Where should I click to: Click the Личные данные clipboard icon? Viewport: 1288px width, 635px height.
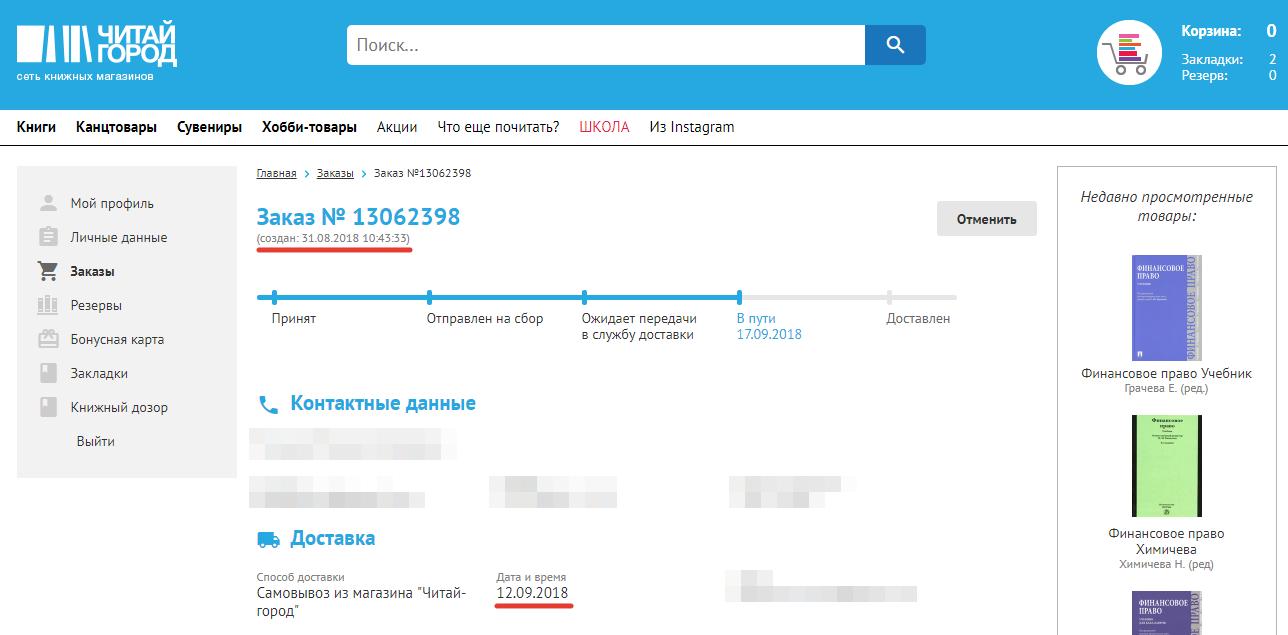[48, 237]
